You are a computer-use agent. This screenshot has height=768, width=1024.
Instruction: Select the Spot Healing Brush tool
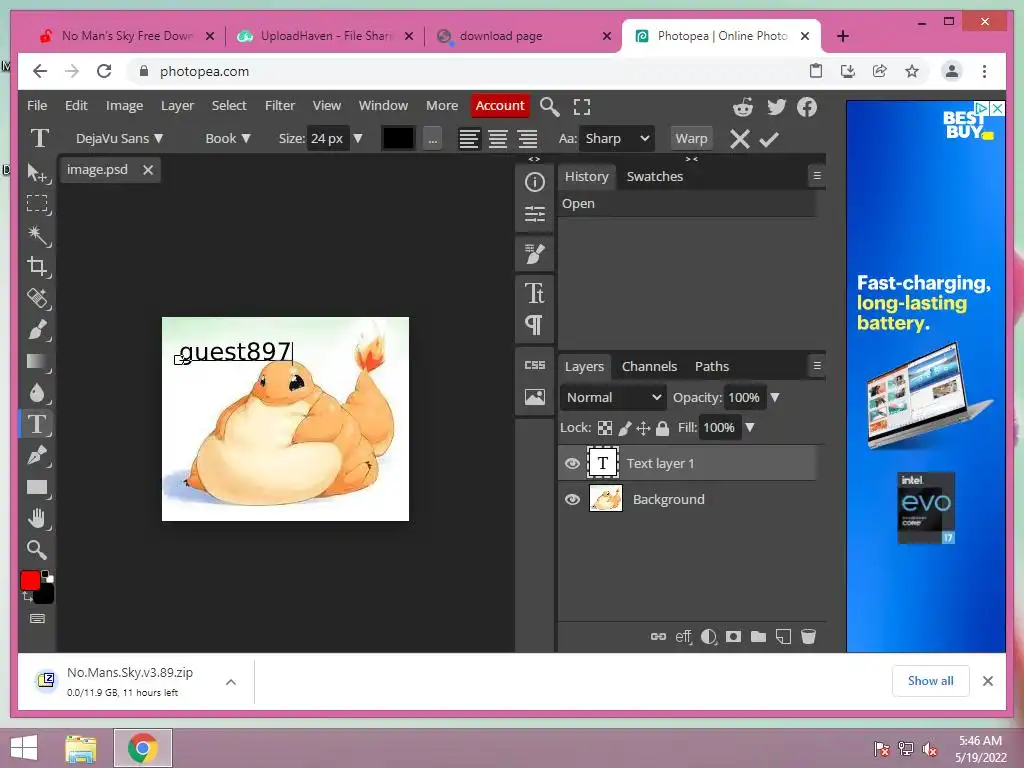click(x=37, y=298)
